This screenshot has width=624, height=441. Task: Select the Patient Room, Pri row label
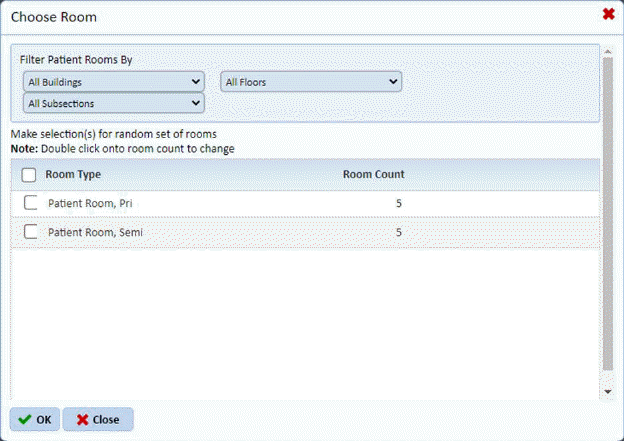tap(91, 203)
